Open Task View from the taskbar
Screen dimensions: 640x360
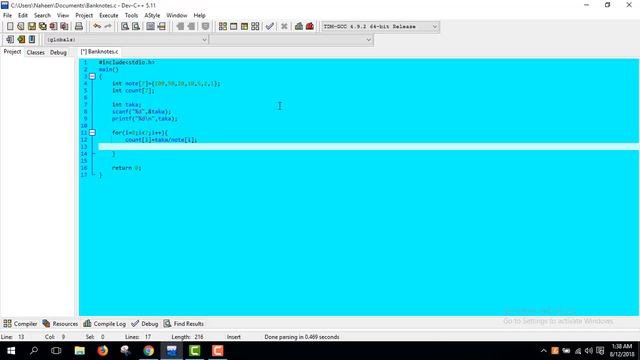click(56, 351)
